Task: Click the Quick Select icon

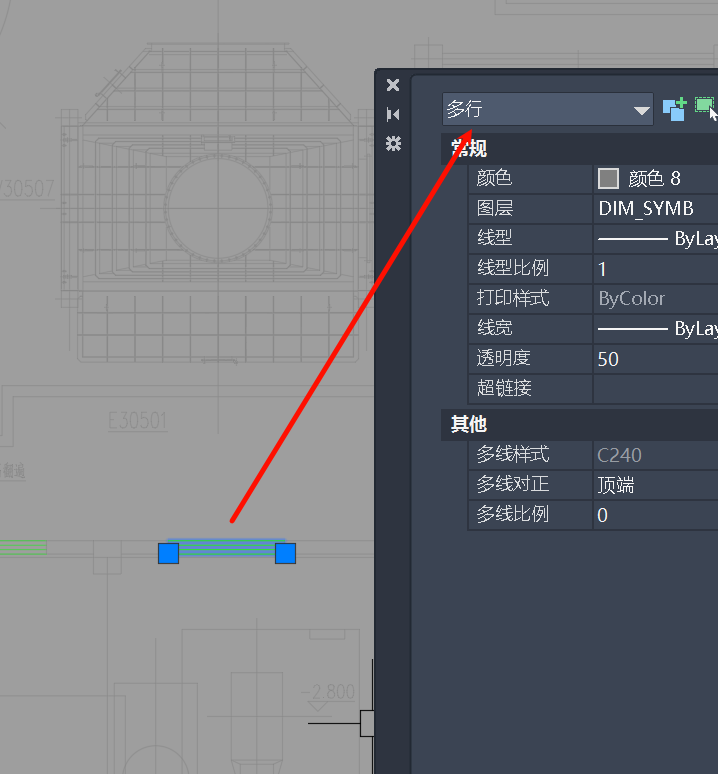Action: point(674,109)
